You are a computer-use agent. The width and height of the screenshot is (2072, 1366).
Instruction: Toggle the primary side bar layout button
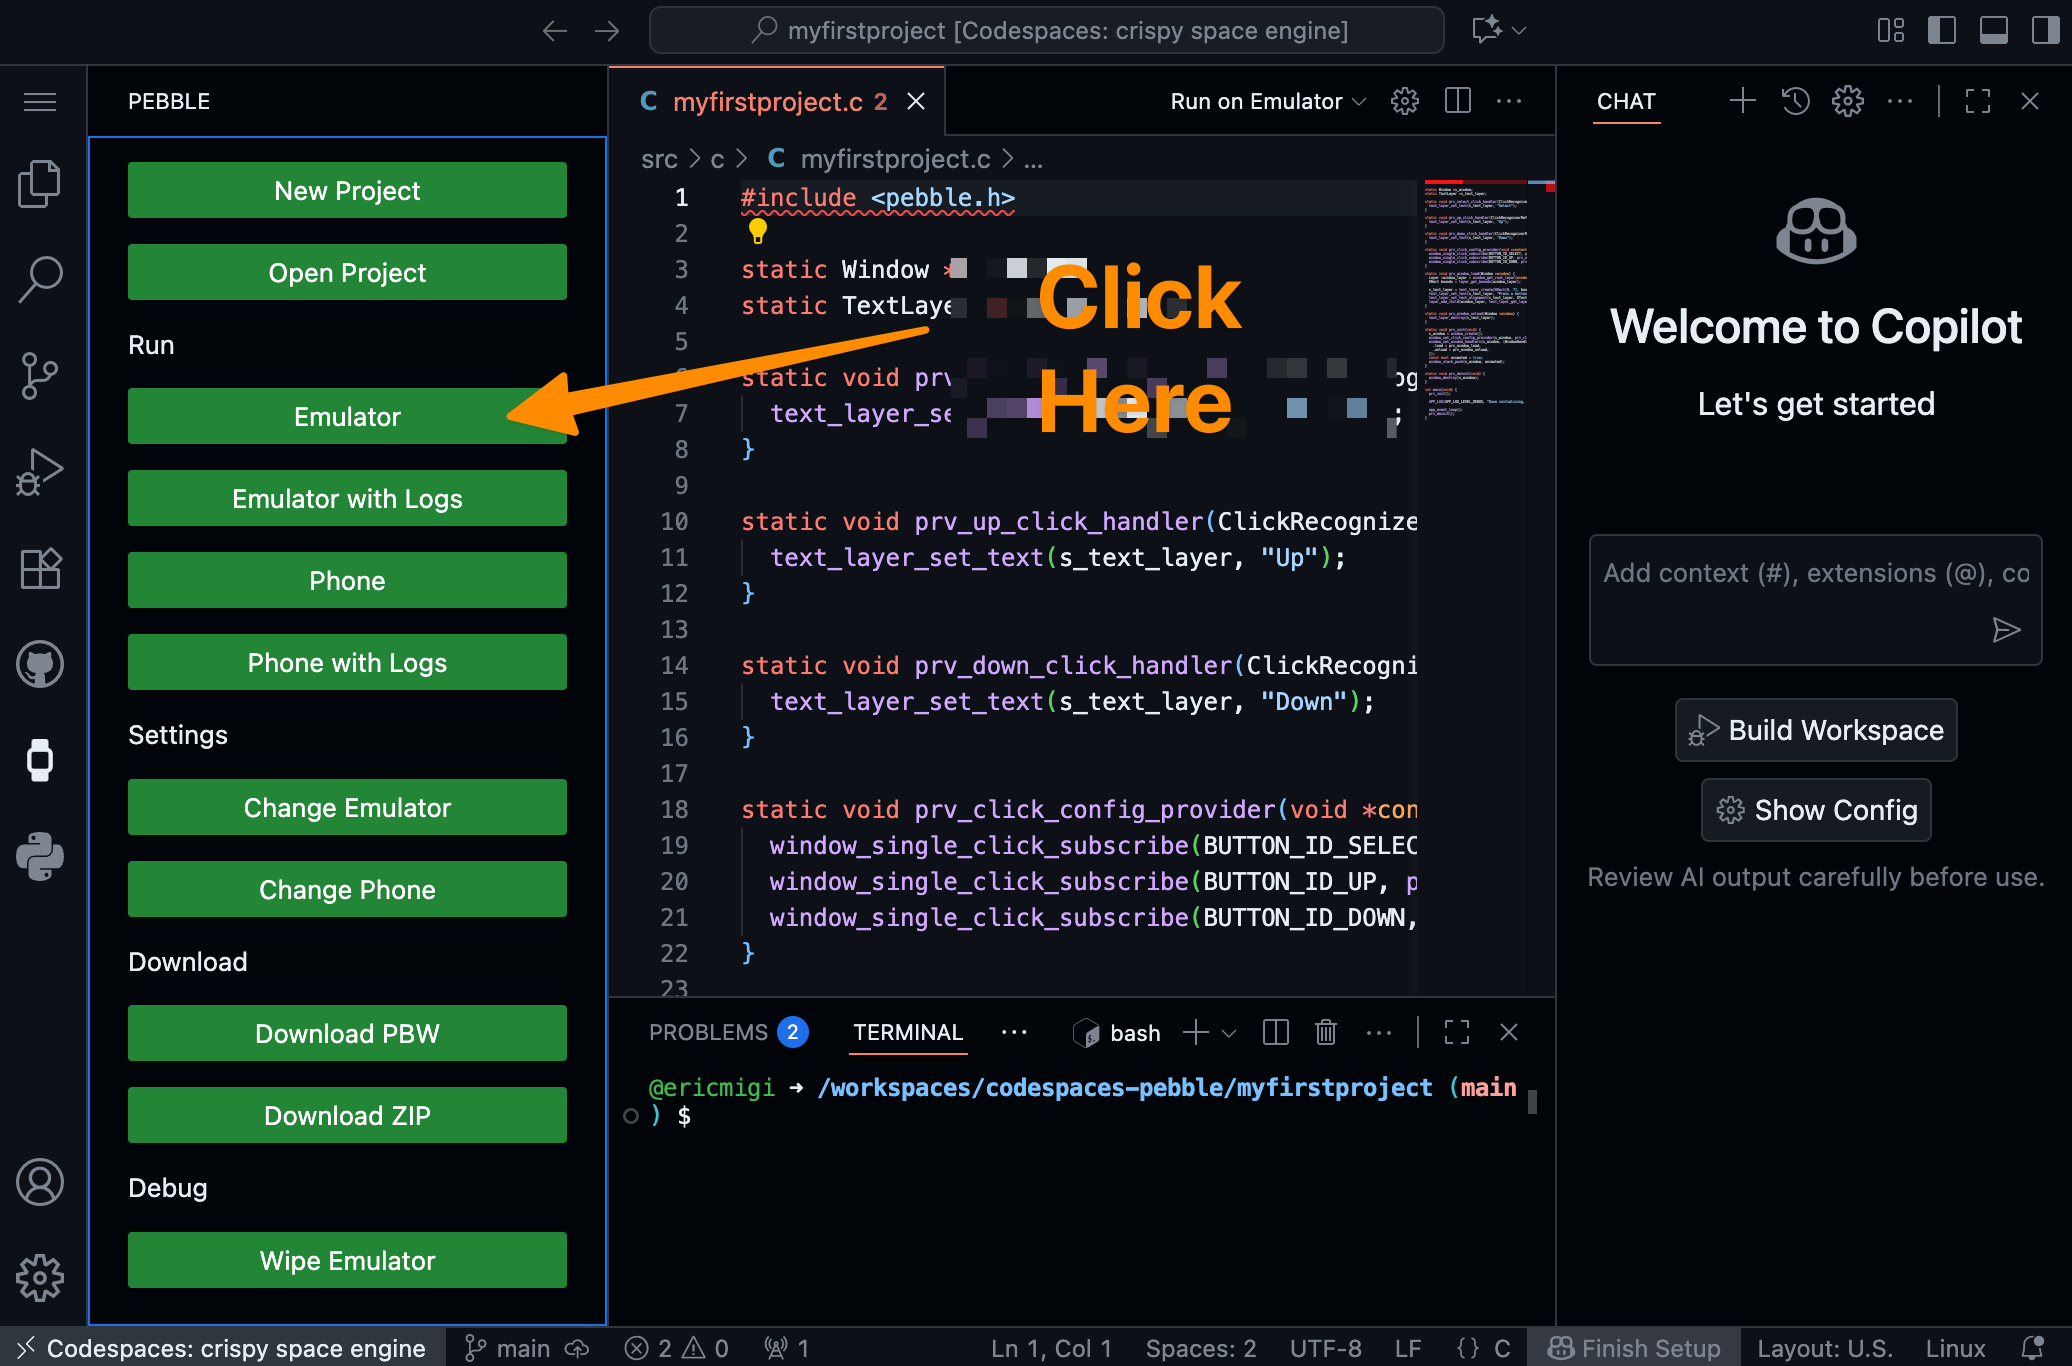coord(1941,30)
